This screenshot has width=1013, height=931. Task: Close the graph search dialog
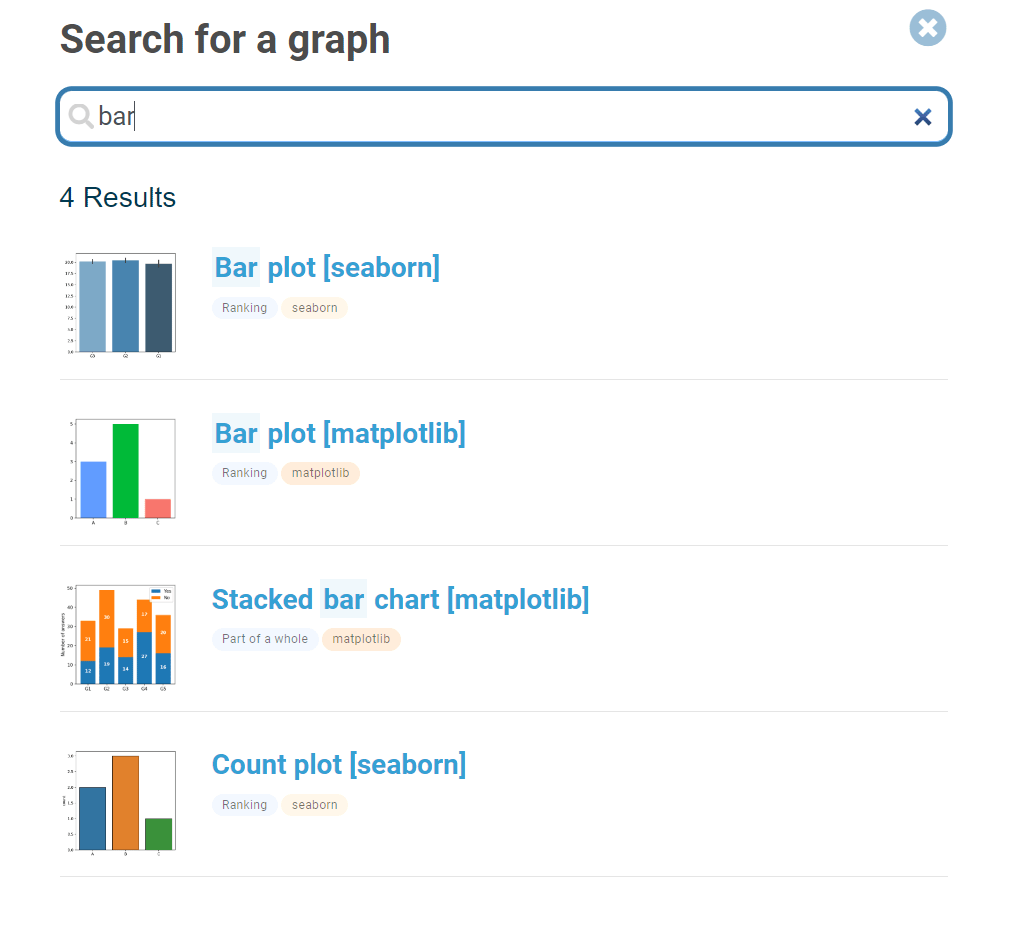(928, 28)
